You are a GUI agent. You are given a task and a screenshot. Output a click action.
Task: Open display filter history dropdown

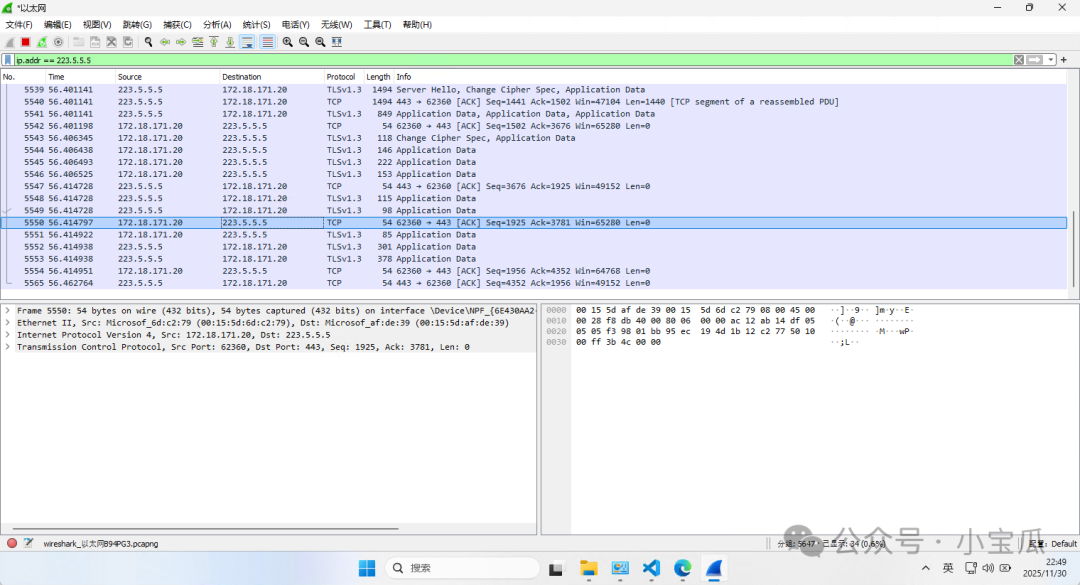pyautogui.click(x=1051, y=60)
